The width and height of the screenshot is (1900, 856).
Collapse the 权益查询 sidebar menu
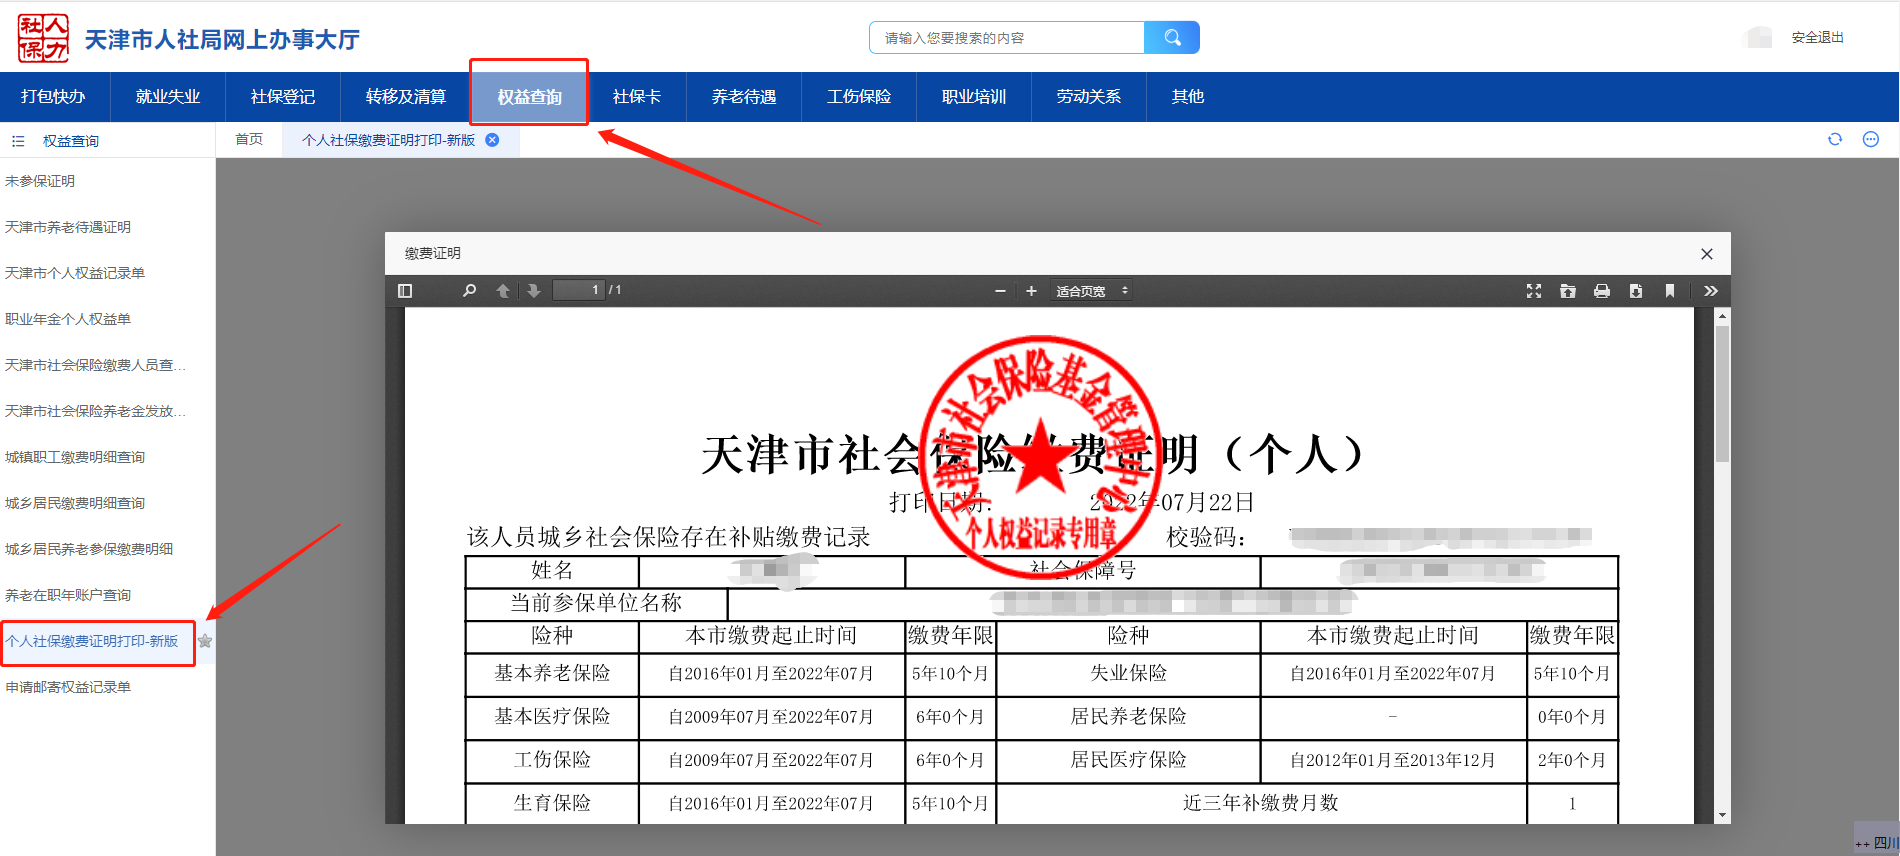click(x=18, y=141)
